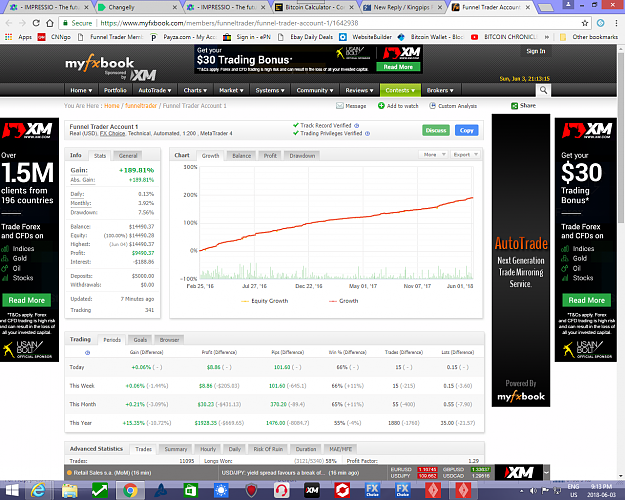Open the Portfolio navigation item
Screen dimensions: 625x500
(115, 90)
